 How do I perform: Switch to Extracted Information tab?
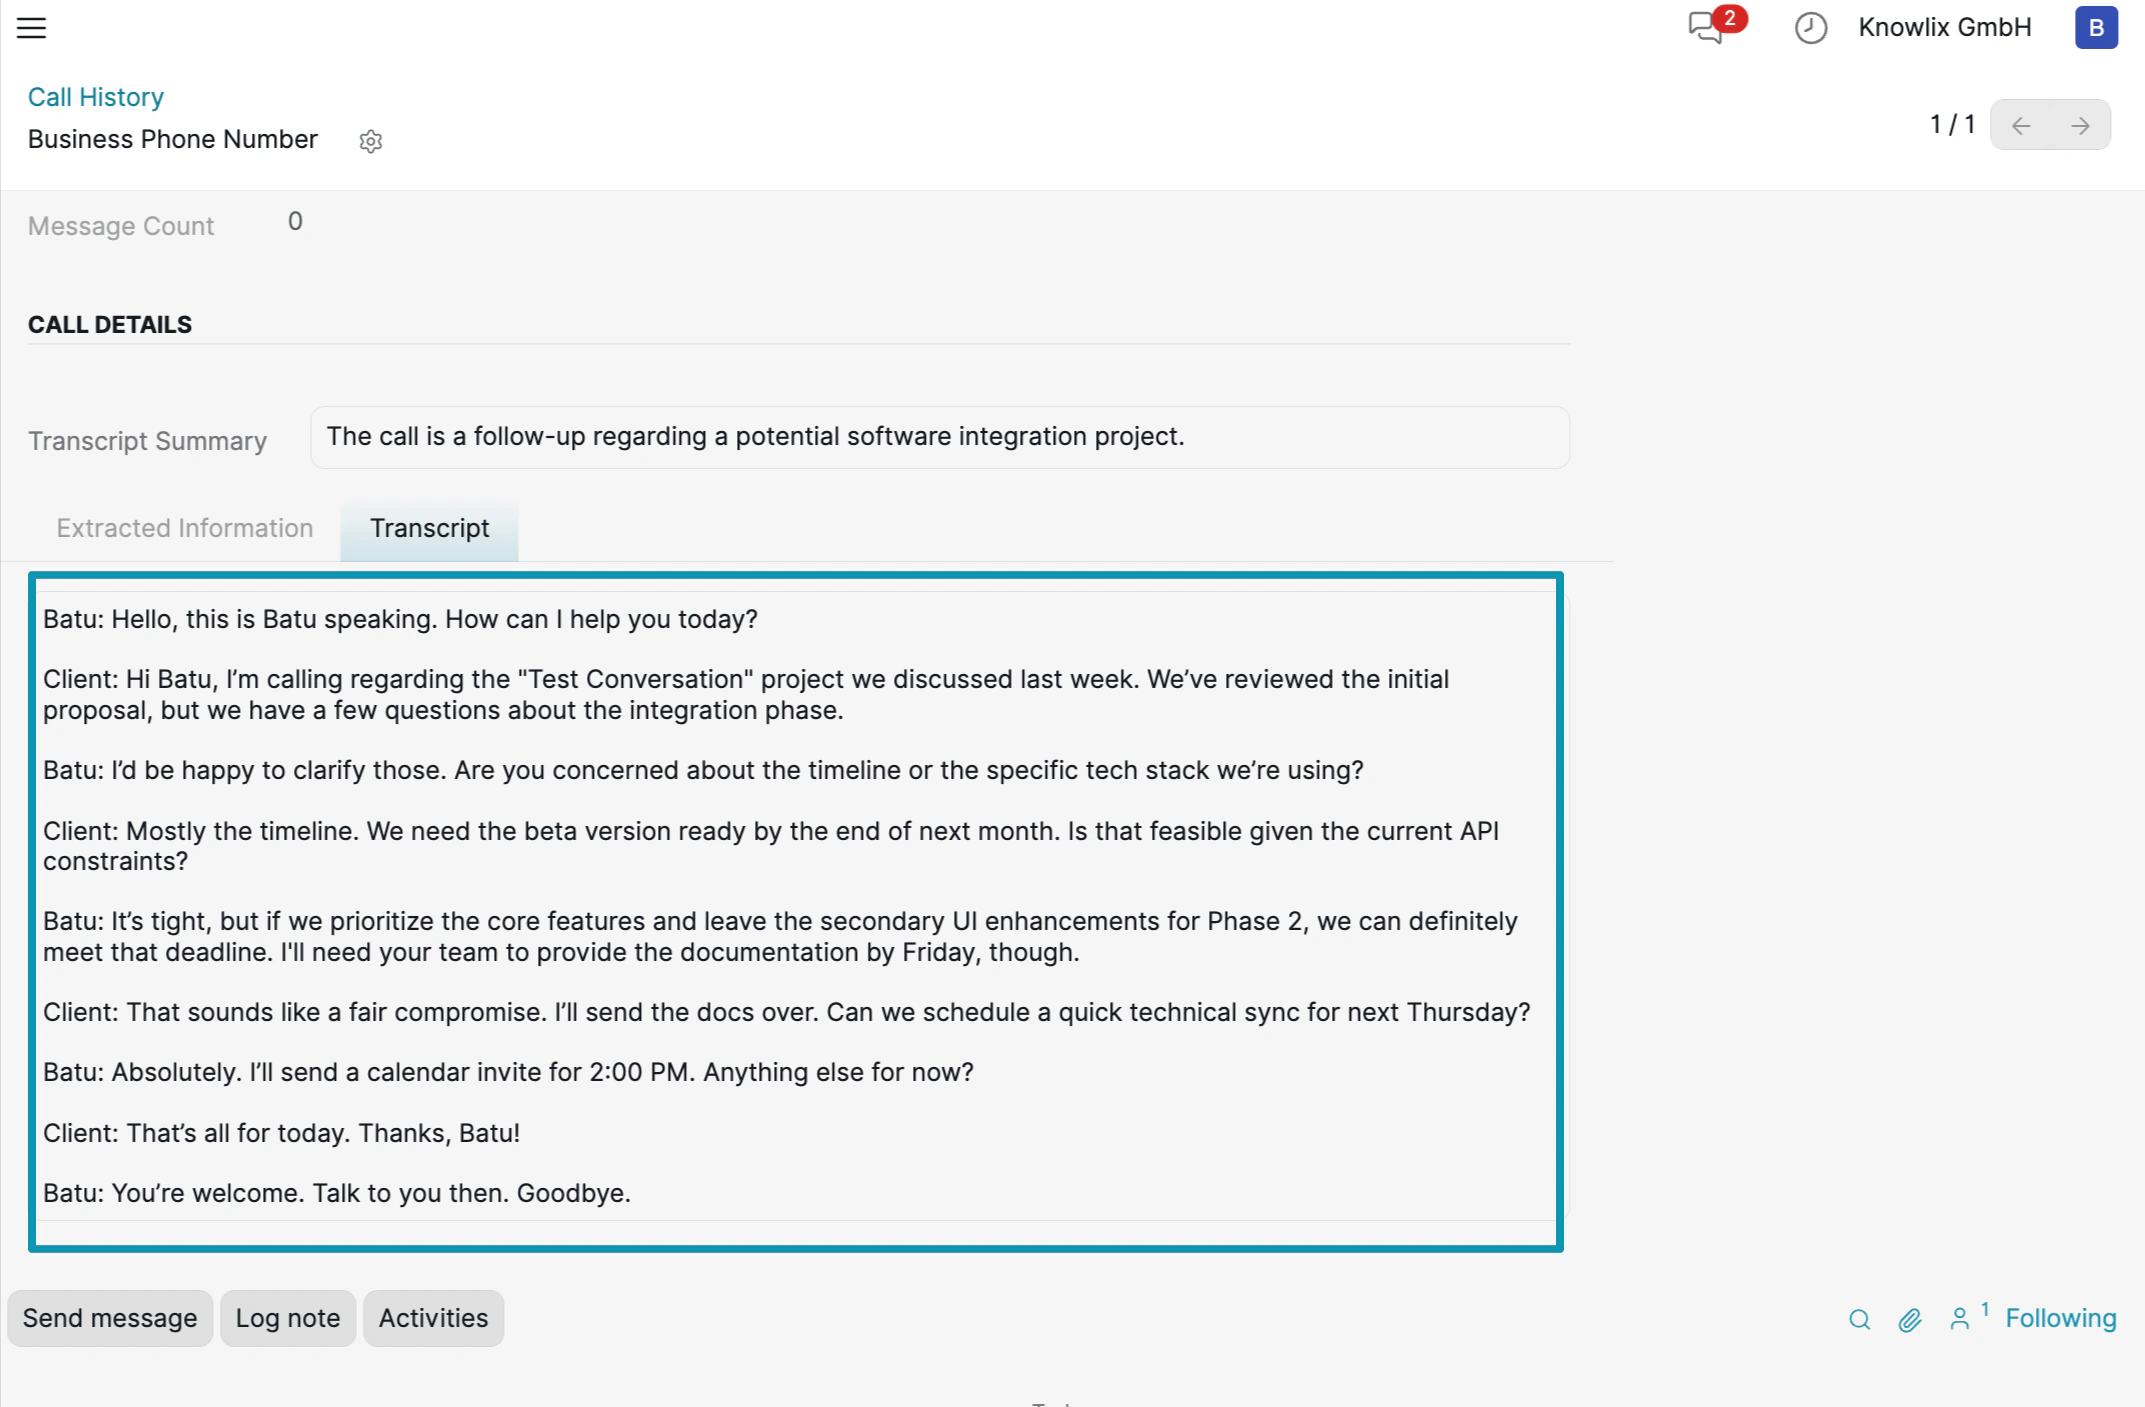pyautogui.click(x=185, y=528)
